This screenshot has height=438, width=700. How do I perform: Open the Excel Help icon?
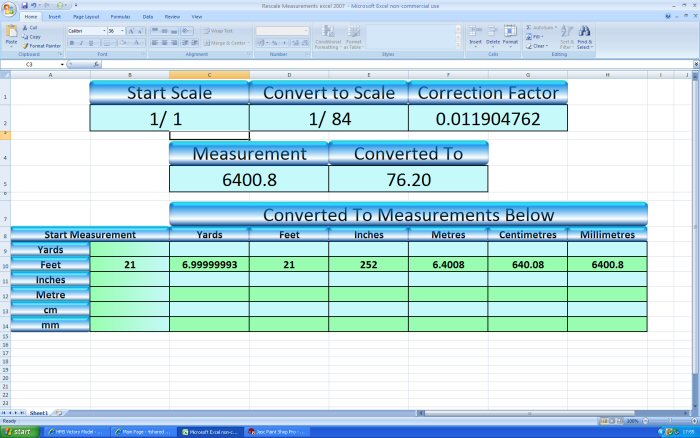coord(668,16)
